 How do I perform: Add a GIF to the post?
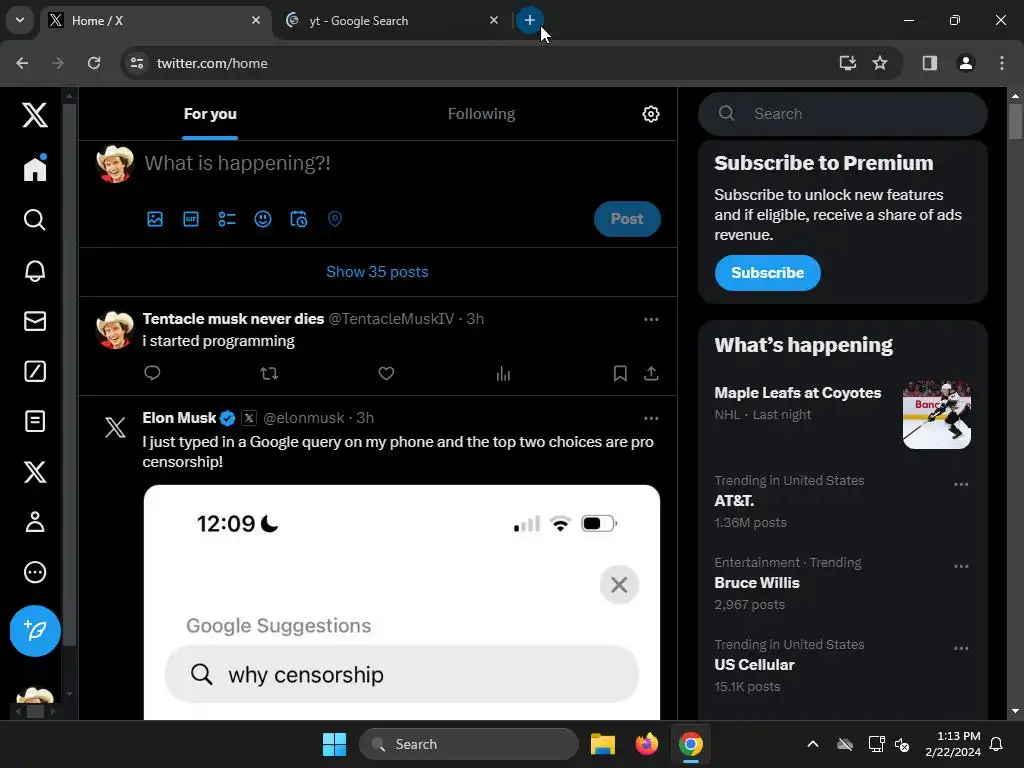coord(191,219)
